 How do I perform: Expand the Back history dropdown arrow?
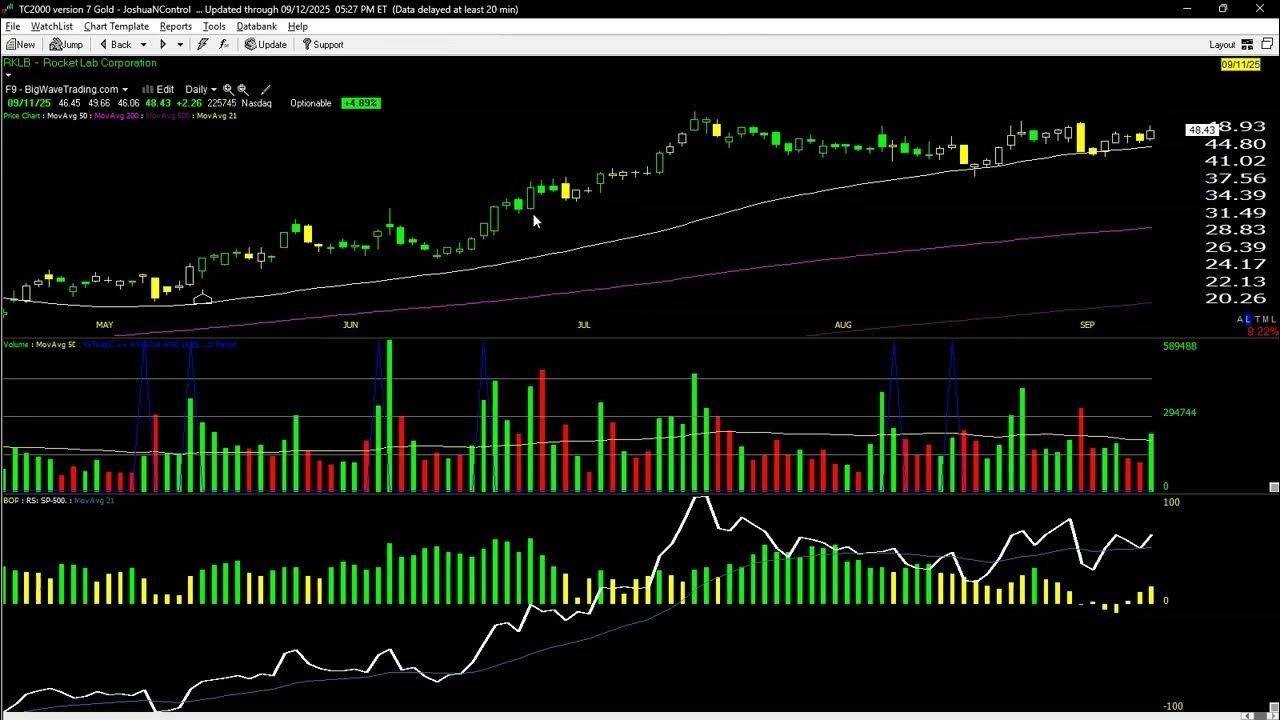[x=143, y=45]
